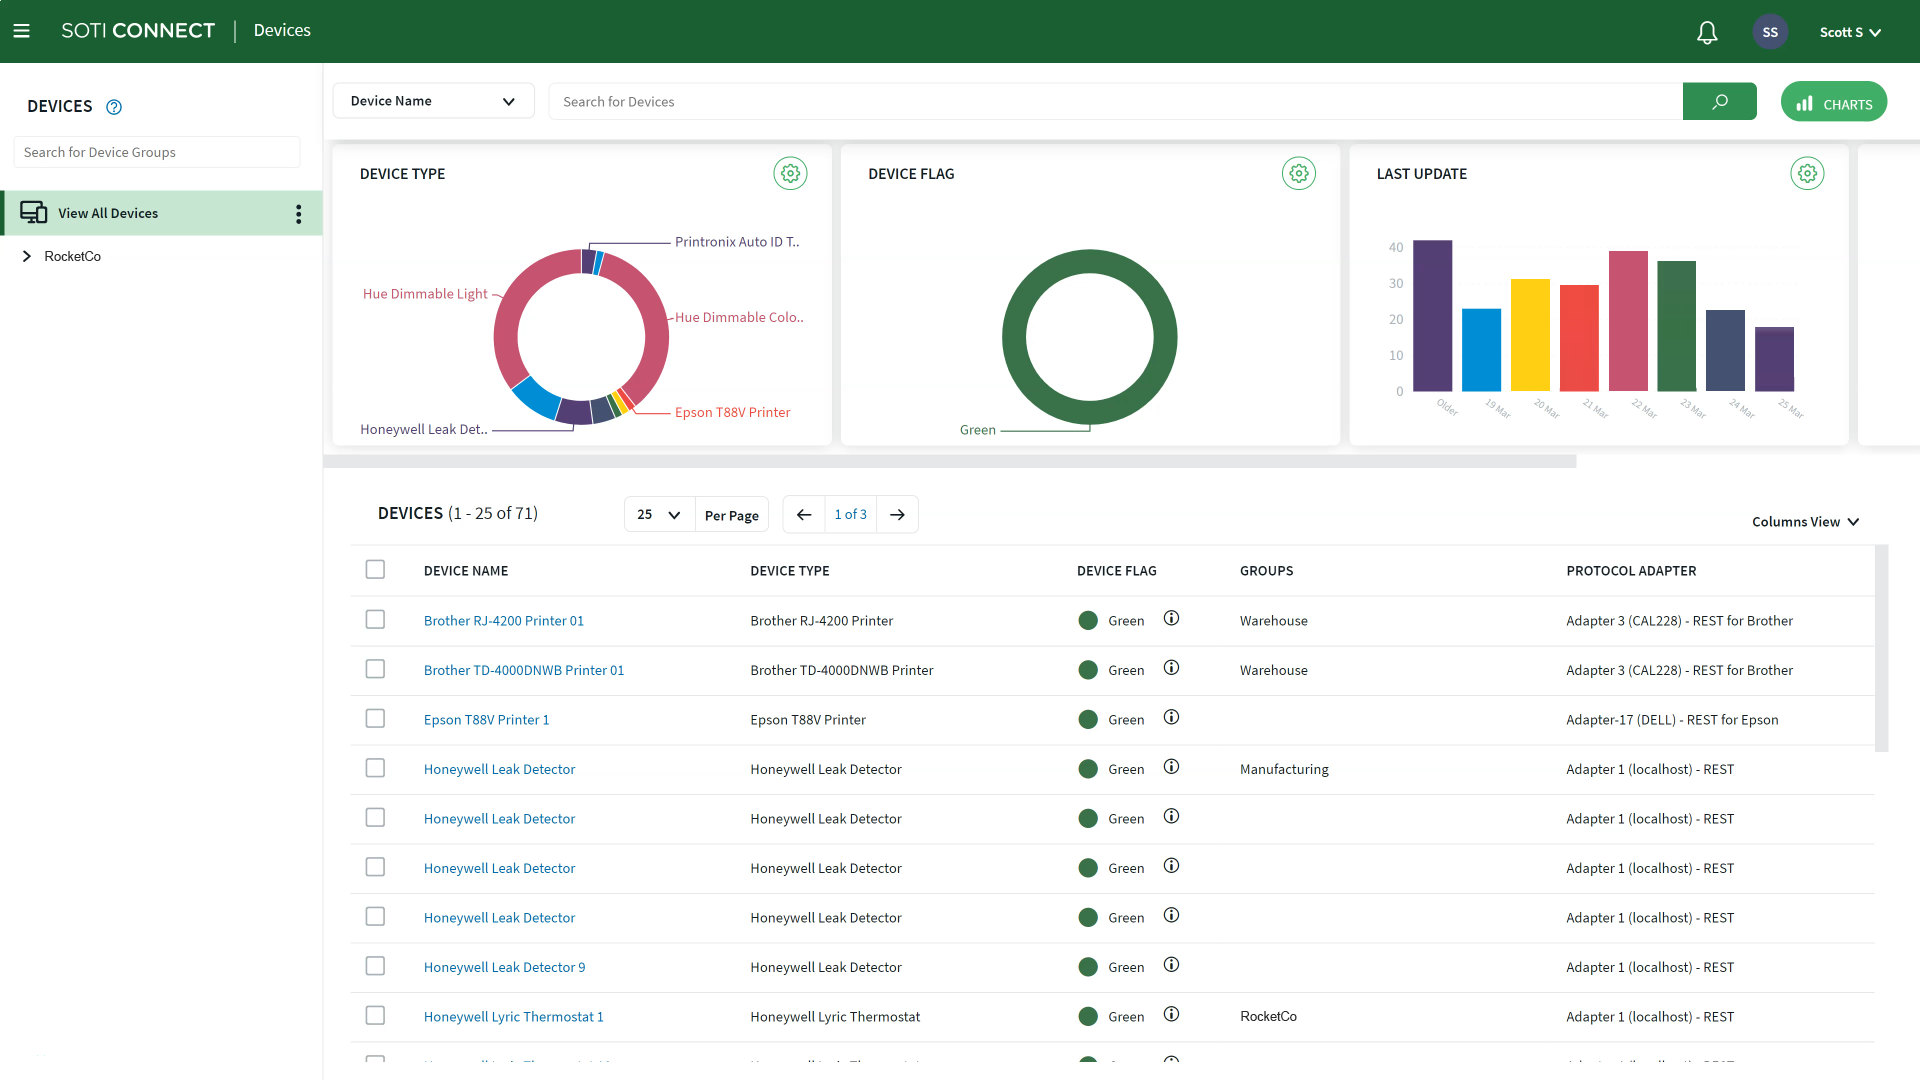Open Brother TD-4000DNWB Printer 01 link

click(x=523, y=670)
